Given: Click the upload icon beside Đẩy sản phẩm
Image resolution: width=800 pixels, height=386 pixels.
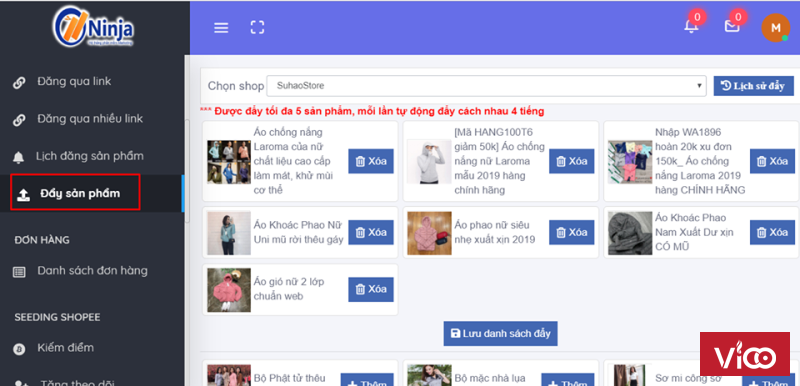Looking at the screenshot, I should [x=23, y=195].
